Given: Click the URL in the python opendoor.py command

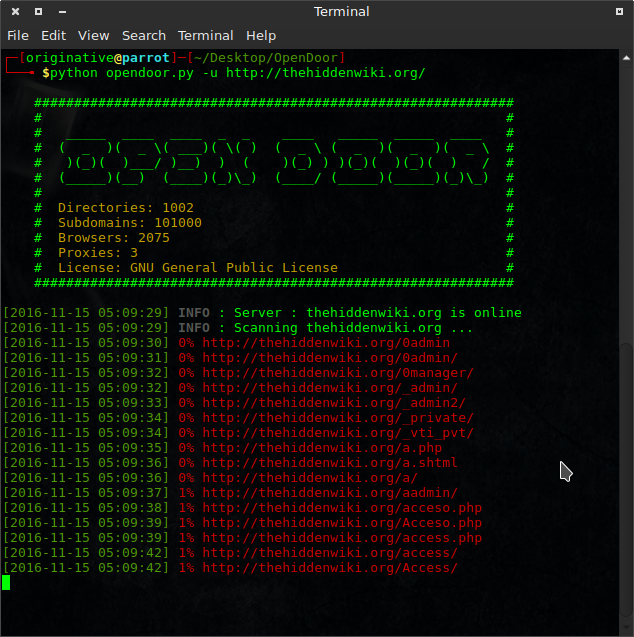Looking at the screenshot, I should click(325, 73).
